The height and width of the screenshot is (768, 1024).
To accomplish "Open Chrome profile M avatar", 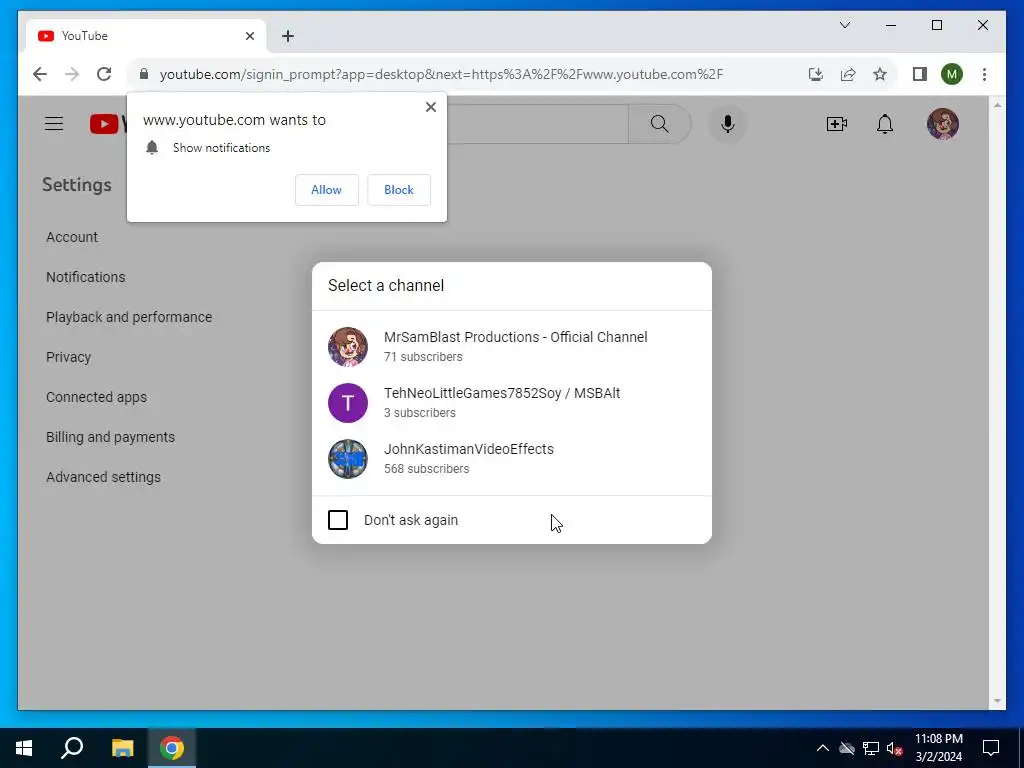I will click(x=952, y=74).
